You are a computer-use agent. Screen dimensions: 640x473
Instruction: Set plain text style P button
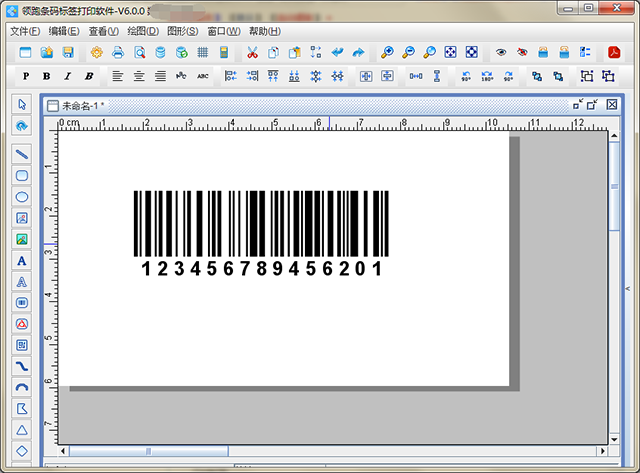(26, 76)
